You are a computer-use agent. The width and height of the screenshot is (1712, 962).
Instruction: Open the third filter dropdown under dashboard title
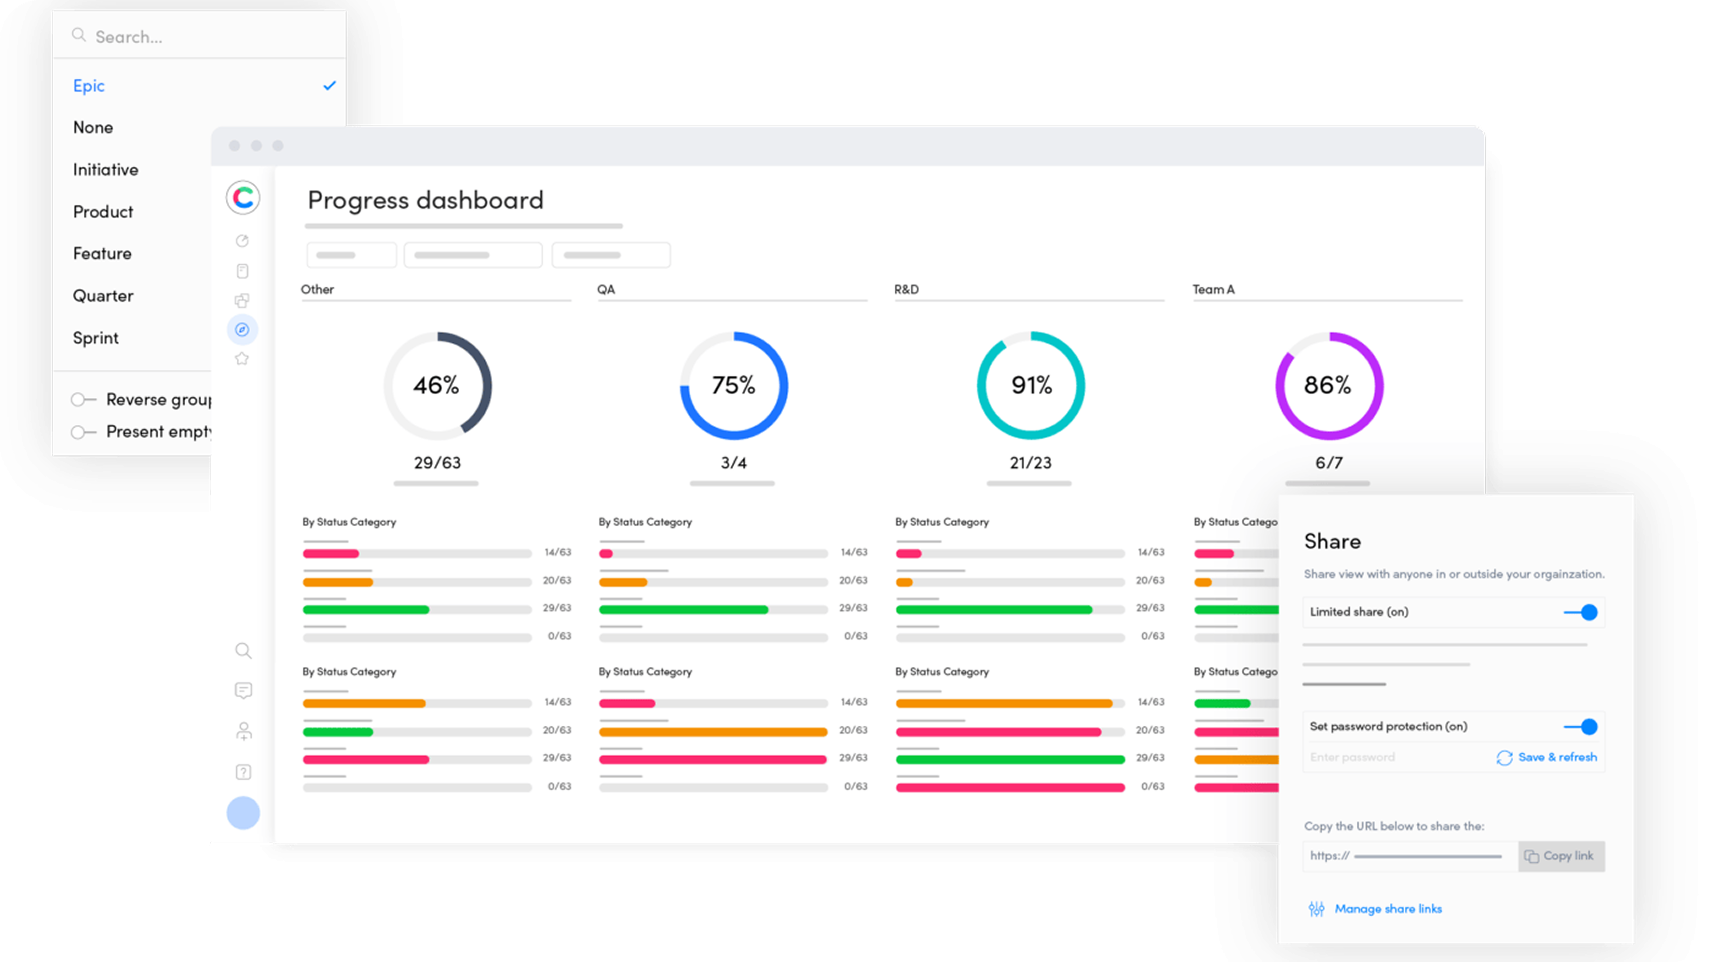coord(610,255)
